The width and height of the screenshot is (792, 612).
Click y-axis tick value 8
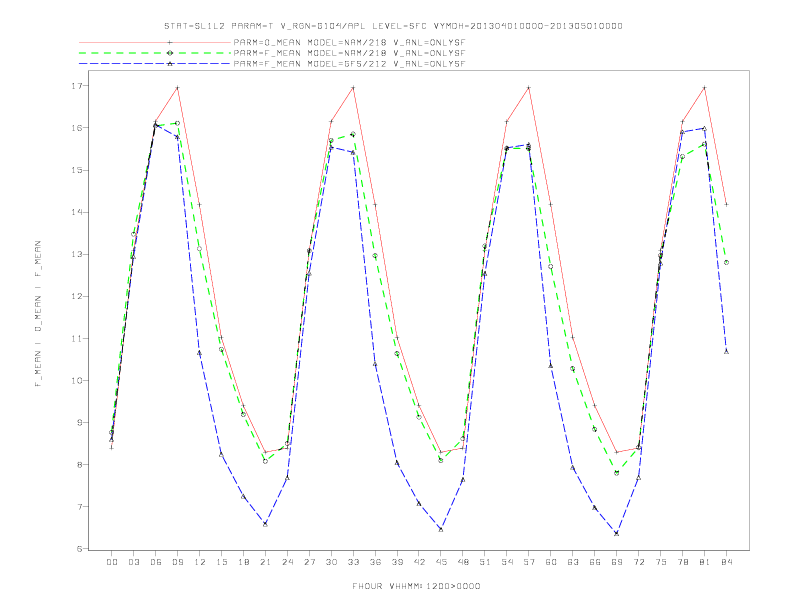pyautogui.click(x=79, y=465)
